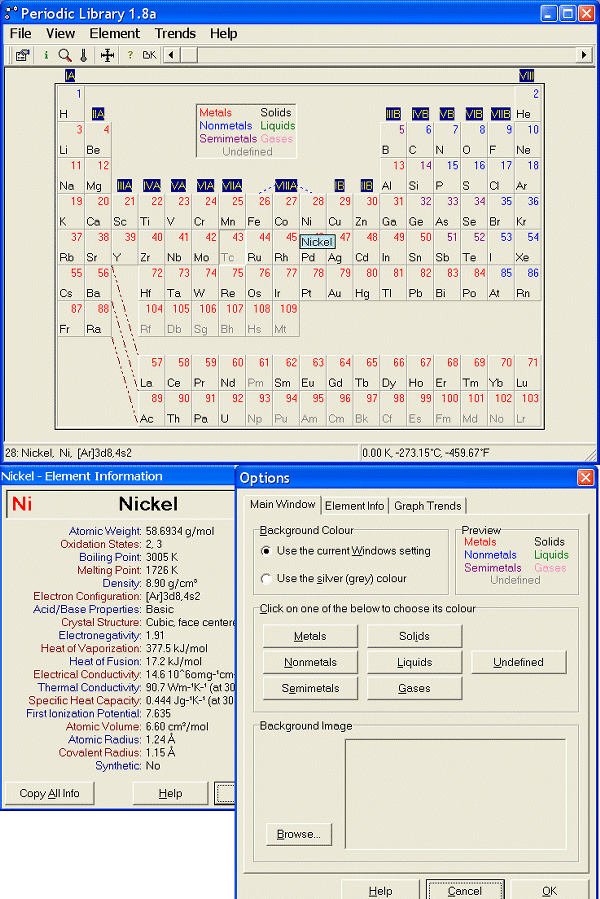Open the options properties toolbar icon

tap(22, 55)
